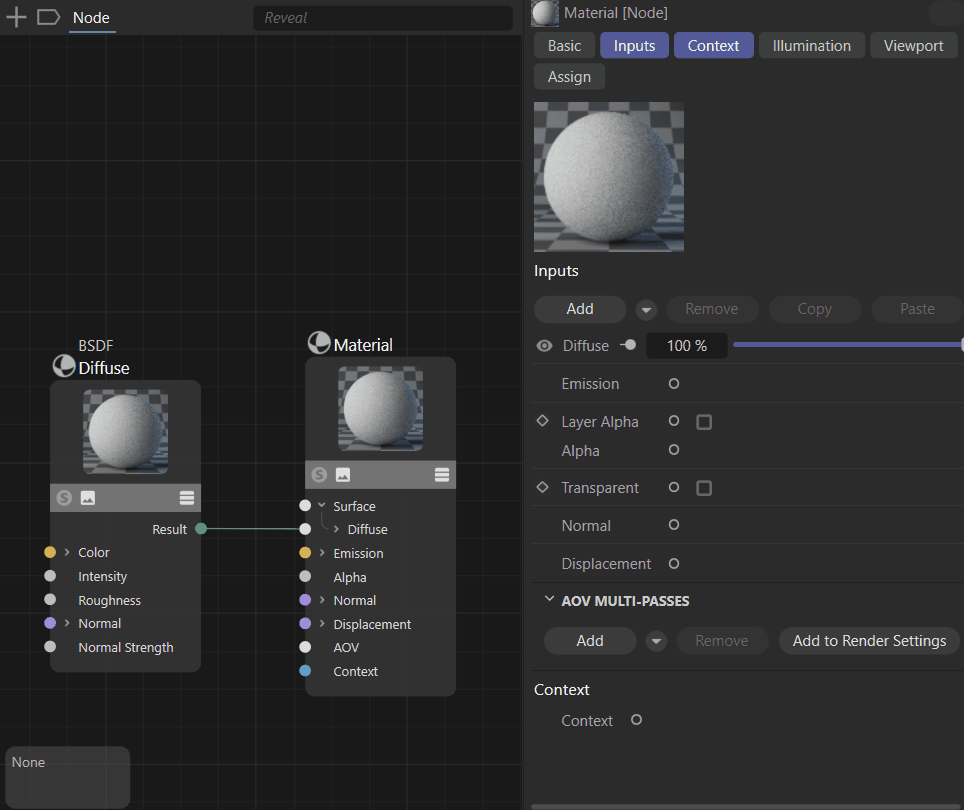The width and height of the screenshot is (964, 810).
Task: Open the hamburger menu on Diffuse node
Action: click(x=187, y=498)
